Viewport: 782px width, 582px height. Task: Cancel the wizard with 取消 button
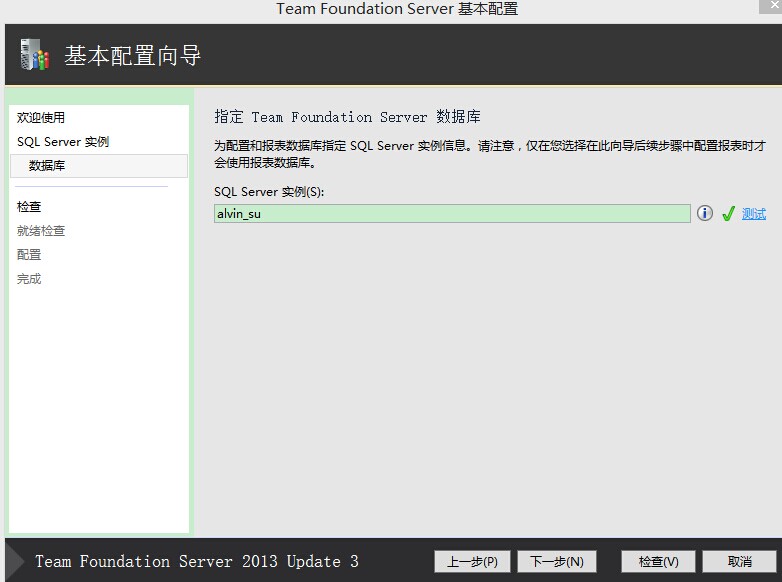coord(739,562)
